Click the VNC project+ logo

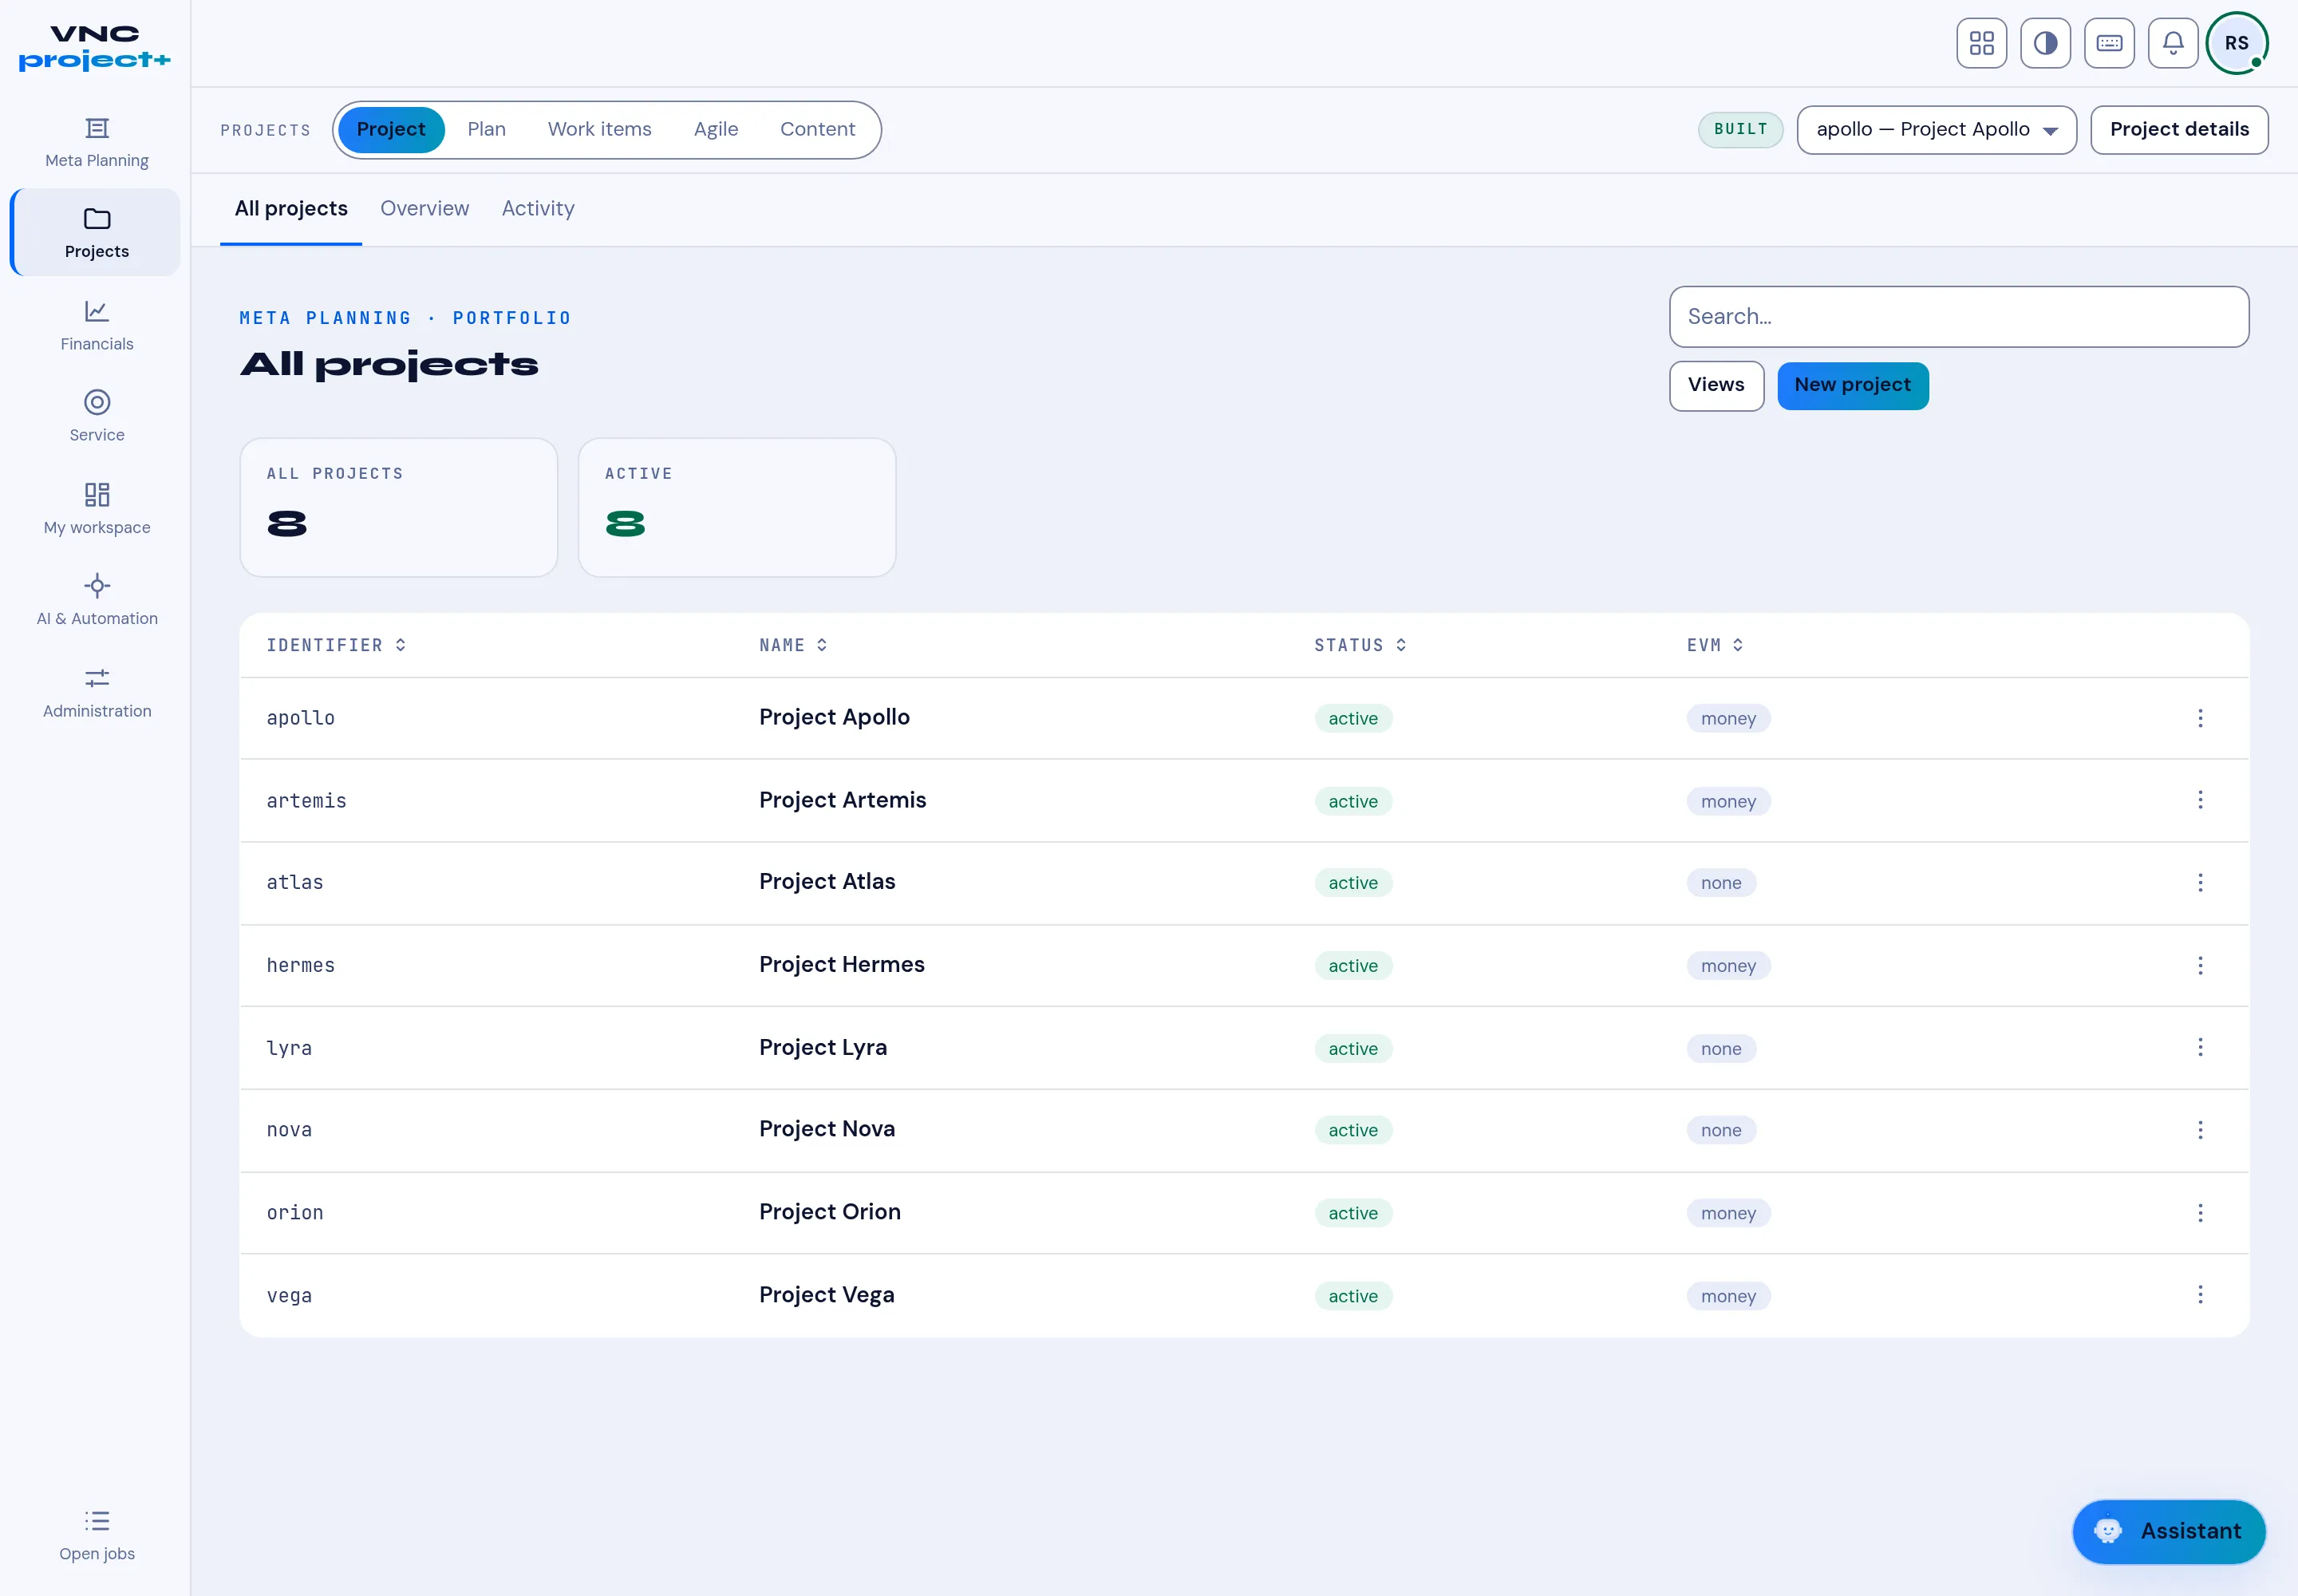(95, 48)
